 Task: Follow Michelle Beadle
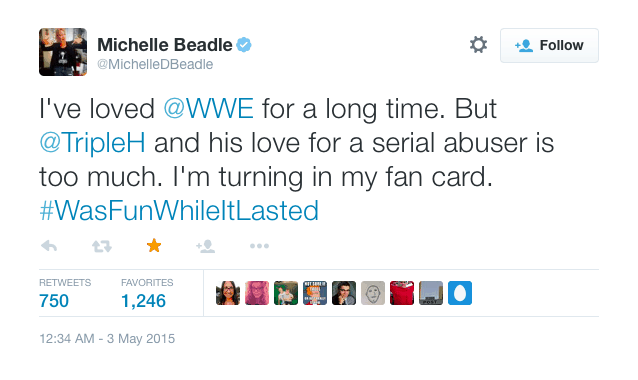(549, 45)
